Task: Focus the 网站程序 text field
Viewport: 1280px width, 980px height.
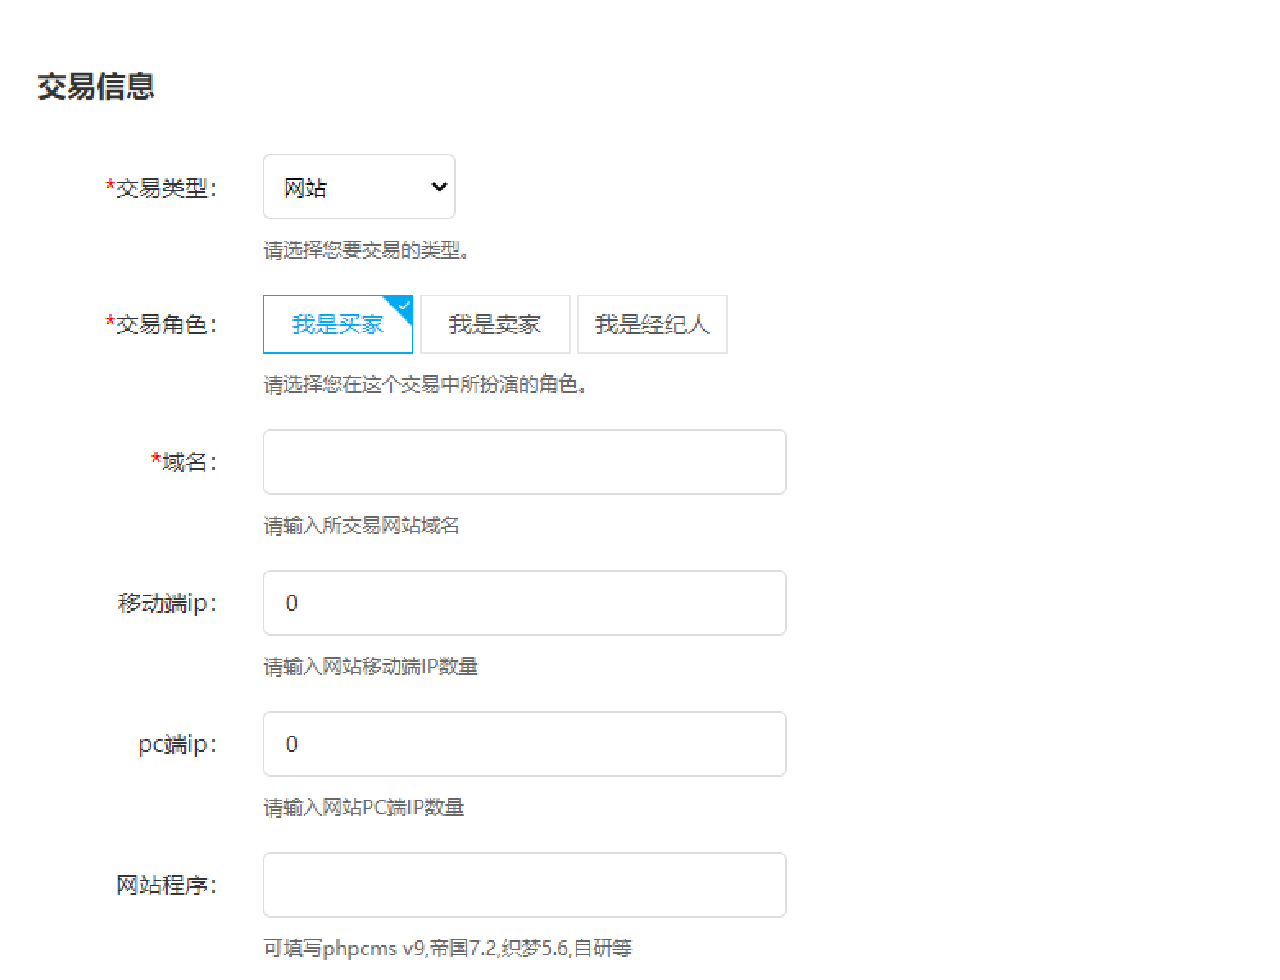Action: pyautogui.click(x=524, y=885)
